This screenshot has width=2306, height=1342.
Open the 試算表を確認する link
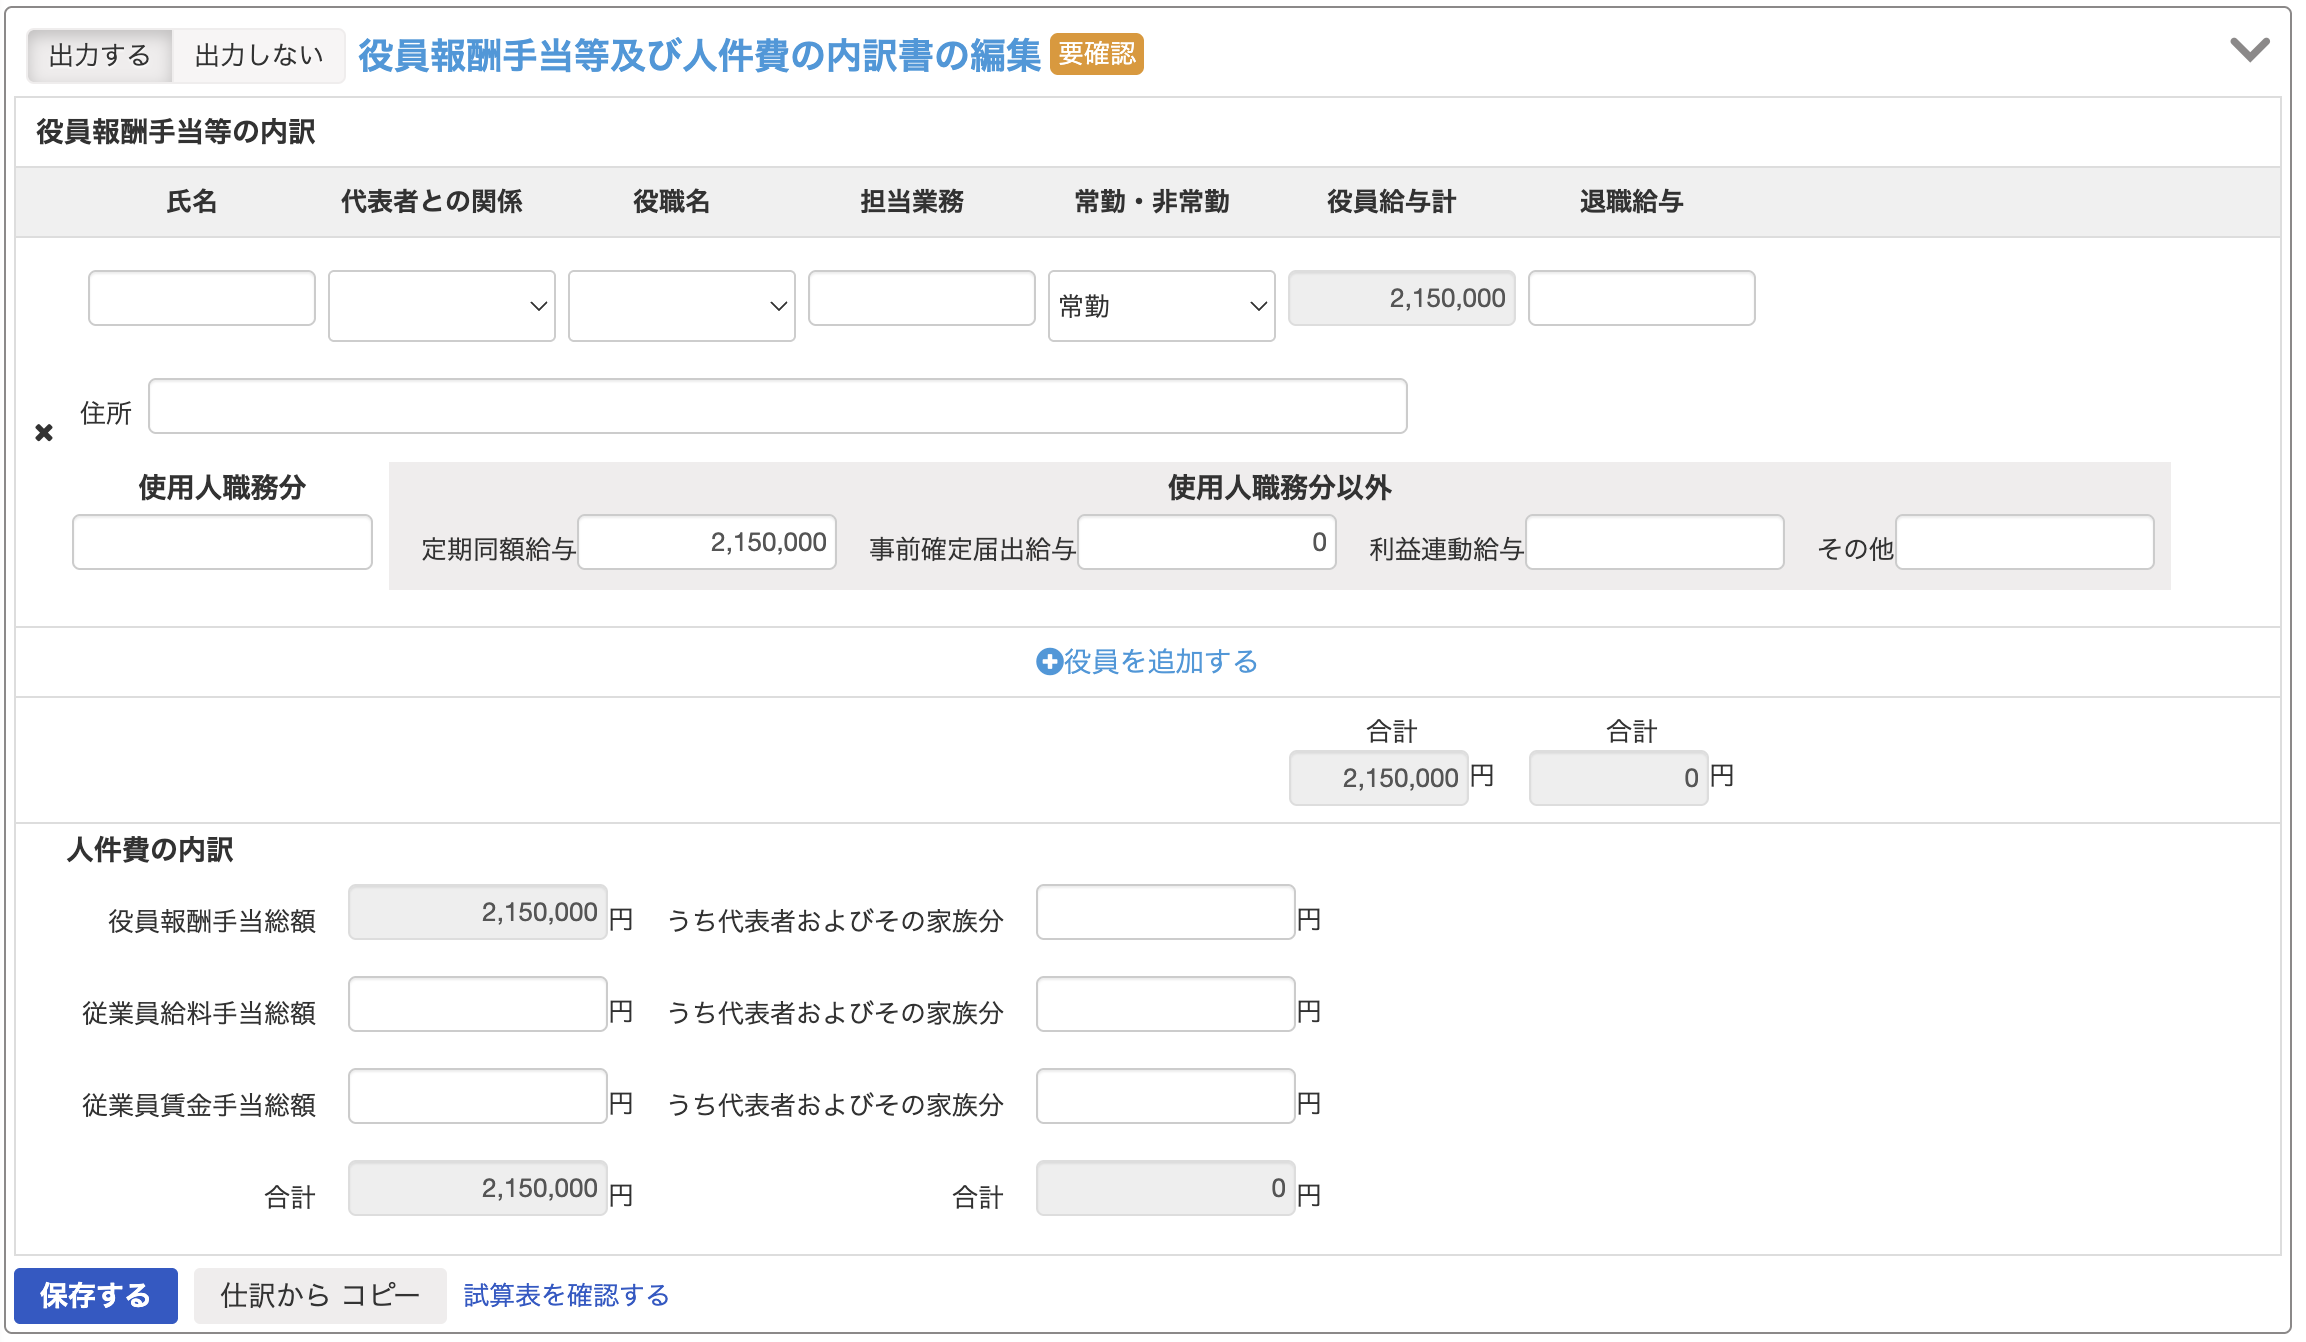tap(566, 1296)
